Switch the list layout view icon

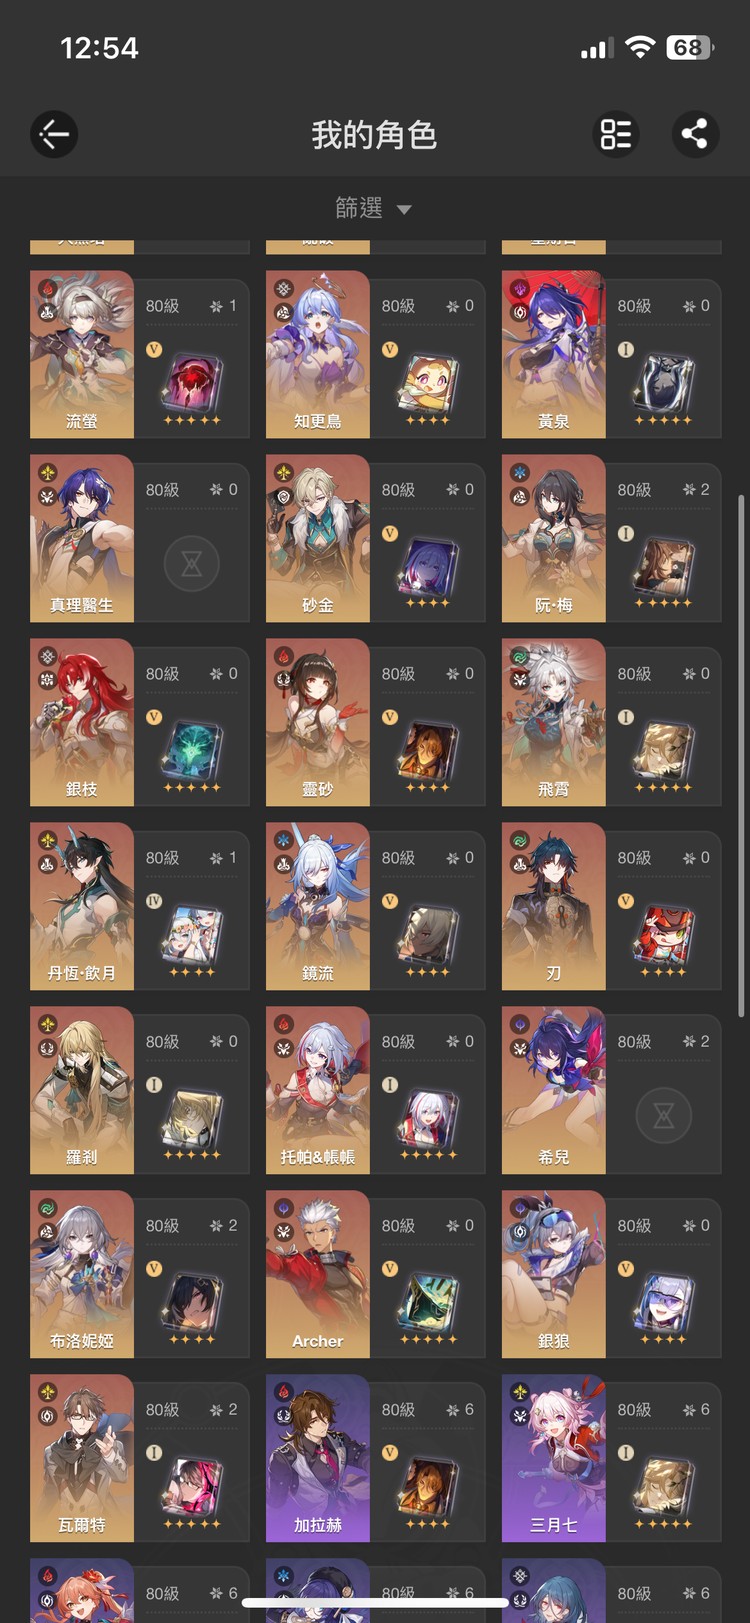coord(616,134)
